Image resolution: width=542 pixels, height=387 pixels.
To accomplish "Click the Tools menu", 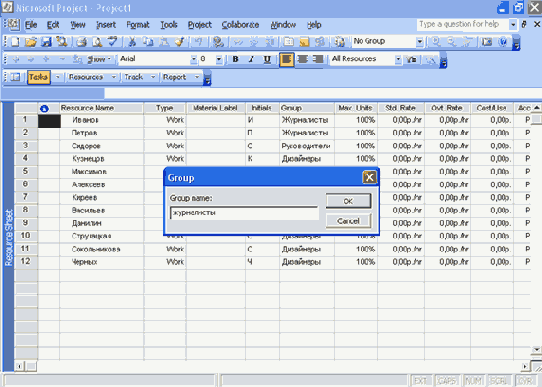I will (169, 25).
